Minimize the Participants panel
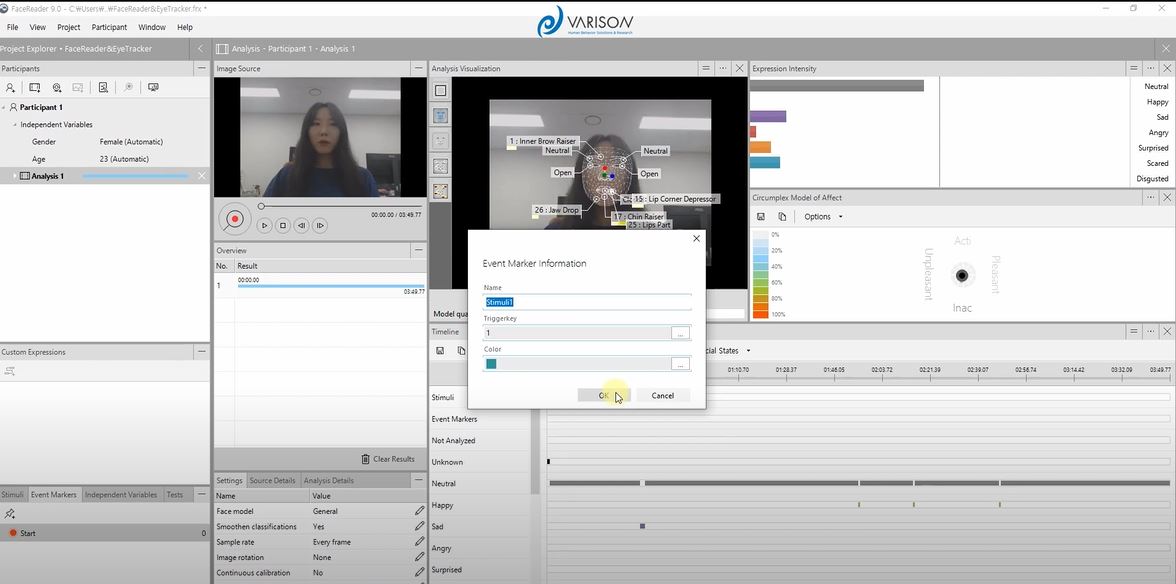1176x584 pixels. pos(201,68)
